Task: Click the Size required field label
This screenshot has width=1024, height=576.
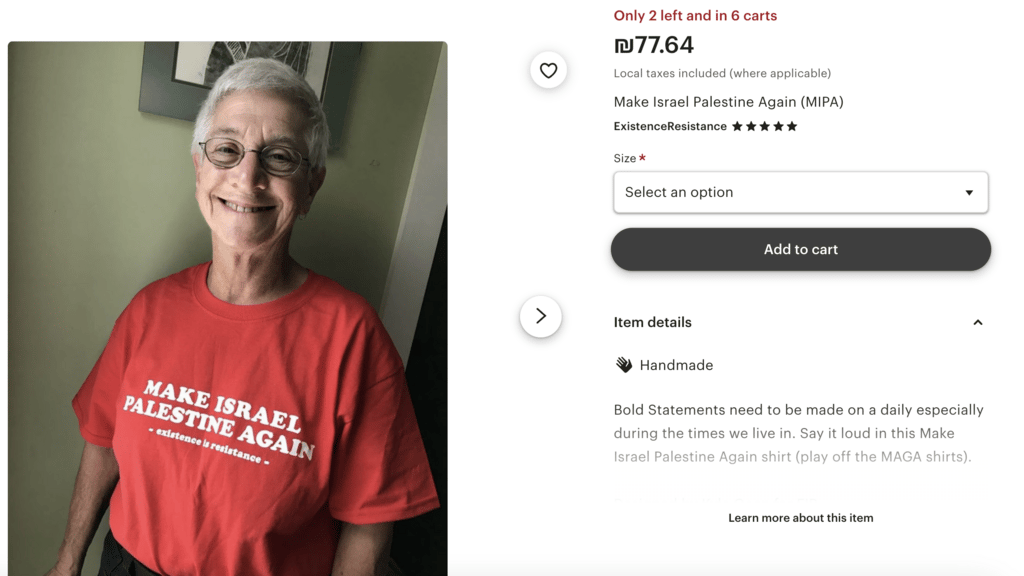Action: click(x=630, y=158)
